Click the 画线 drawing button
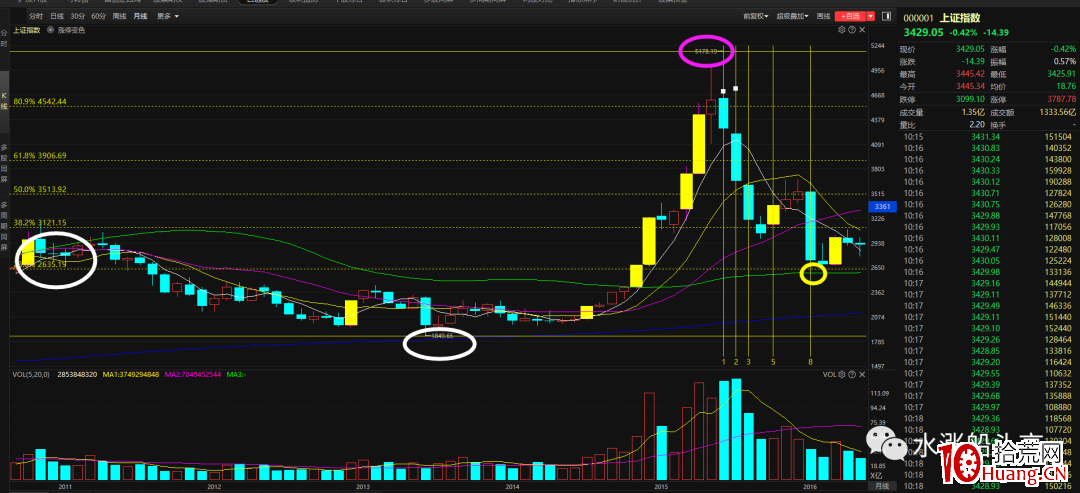 [823, 17]
